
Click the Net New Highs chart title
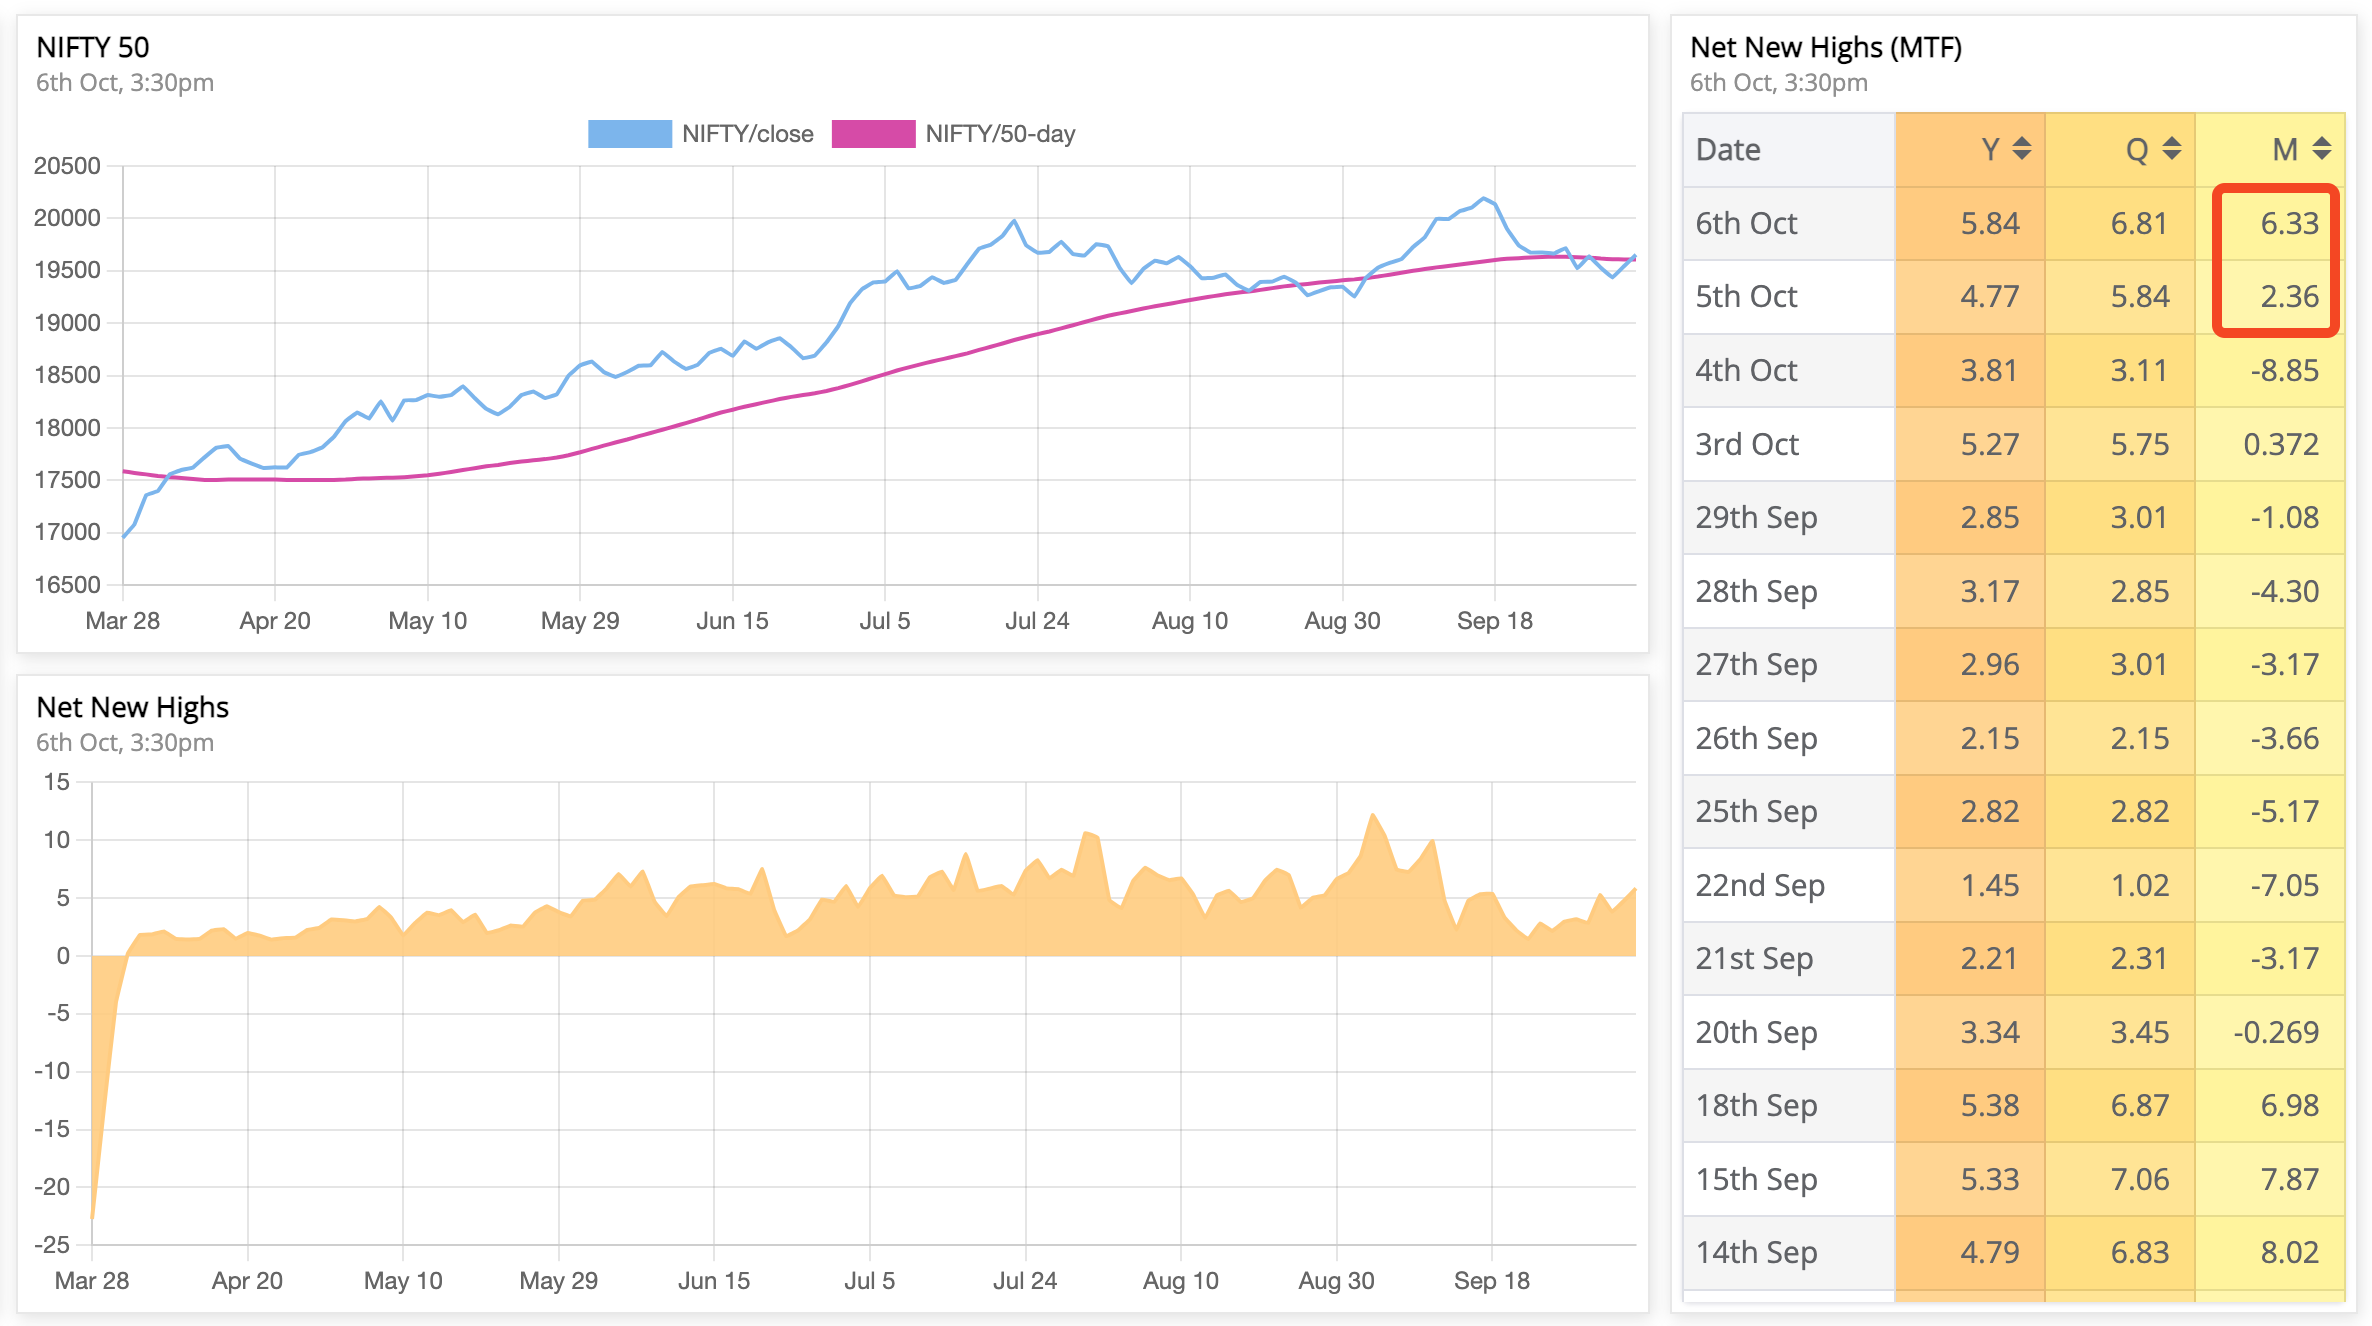(x=133, y=707)
